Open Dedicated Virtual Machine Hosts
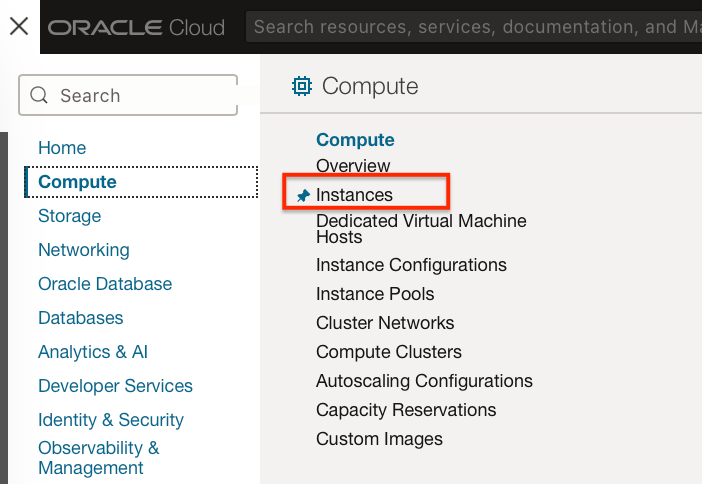 tap(421, 229)
